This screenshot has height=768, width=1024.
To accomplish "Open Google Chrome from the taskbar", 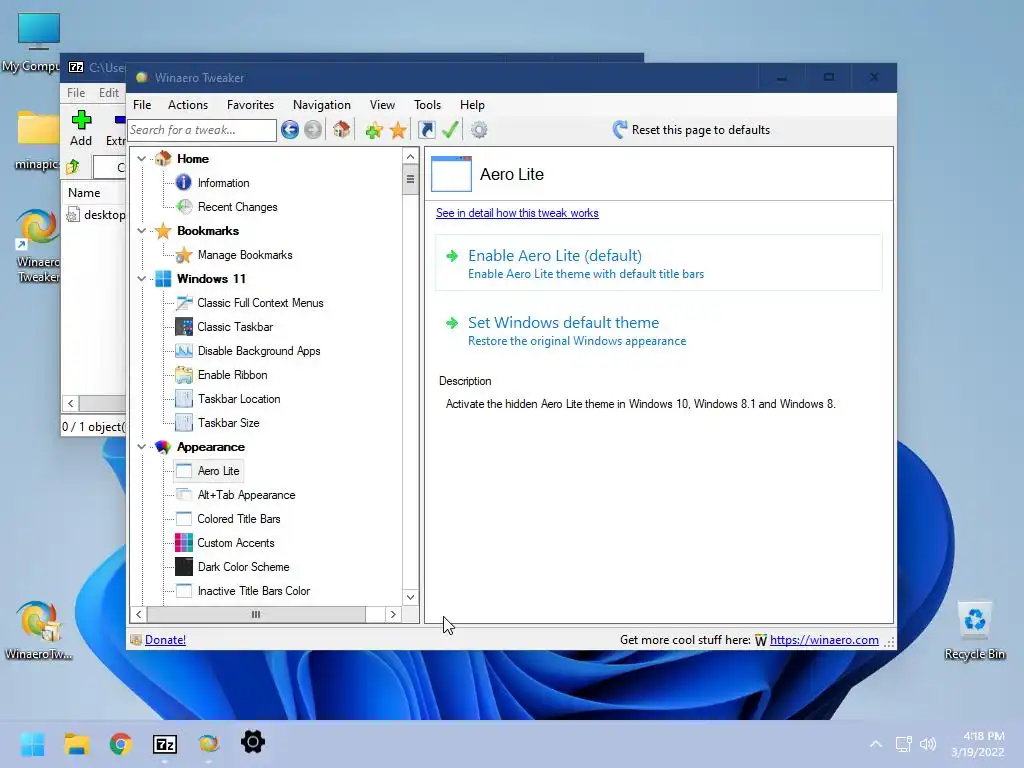I will [121, 744].
